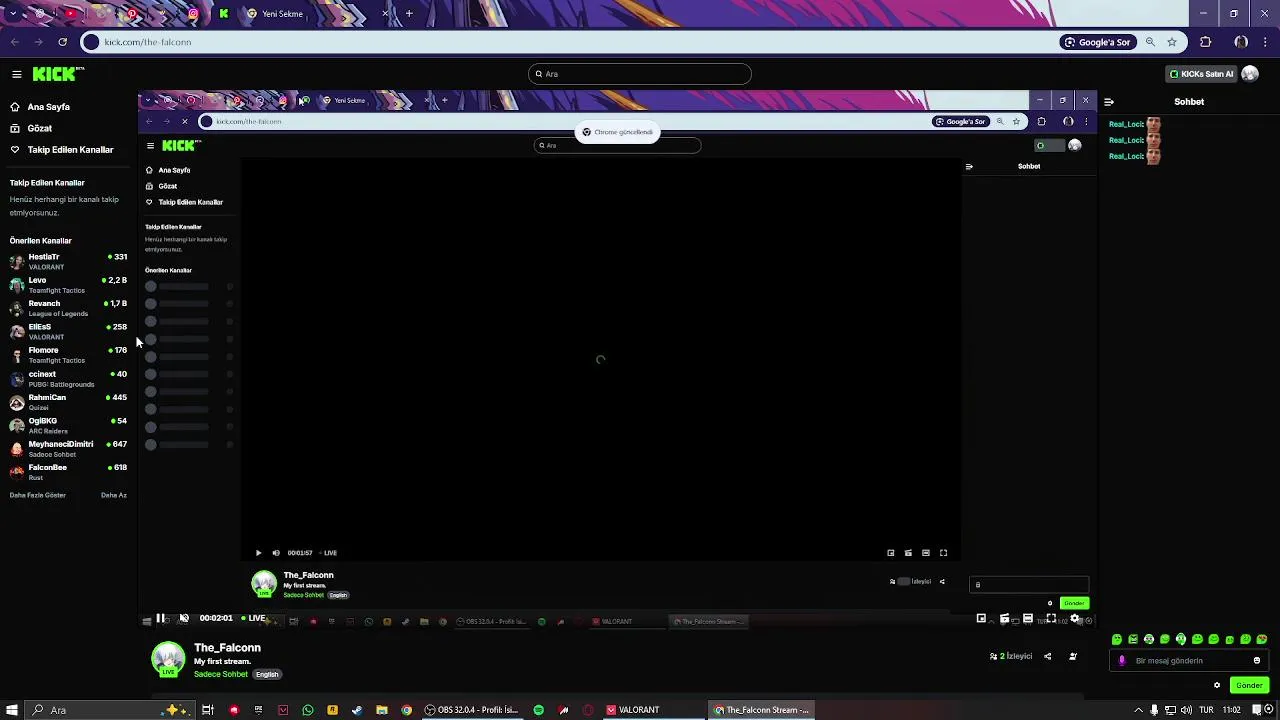
Task: Open the Revanch recommended channel
Action: 68,308
